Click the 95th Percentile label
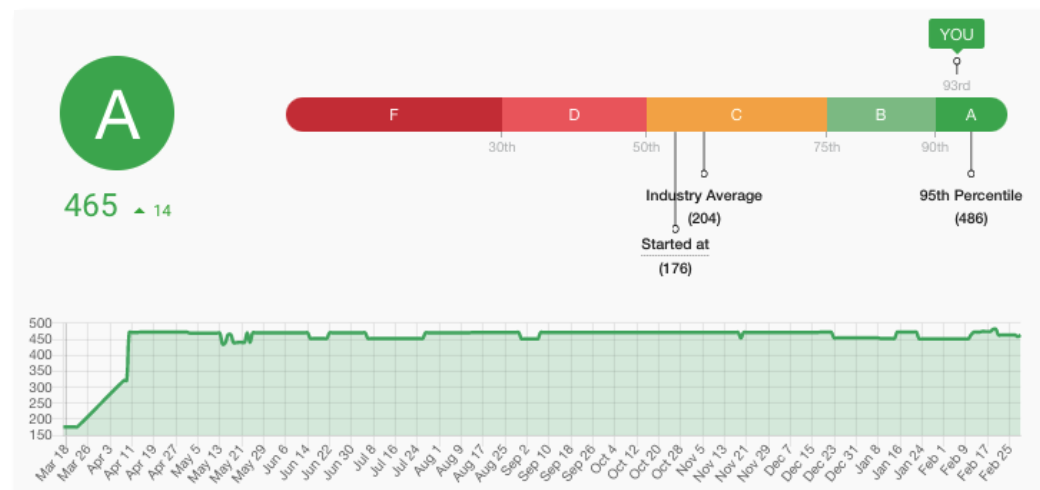 coord(971,196)
